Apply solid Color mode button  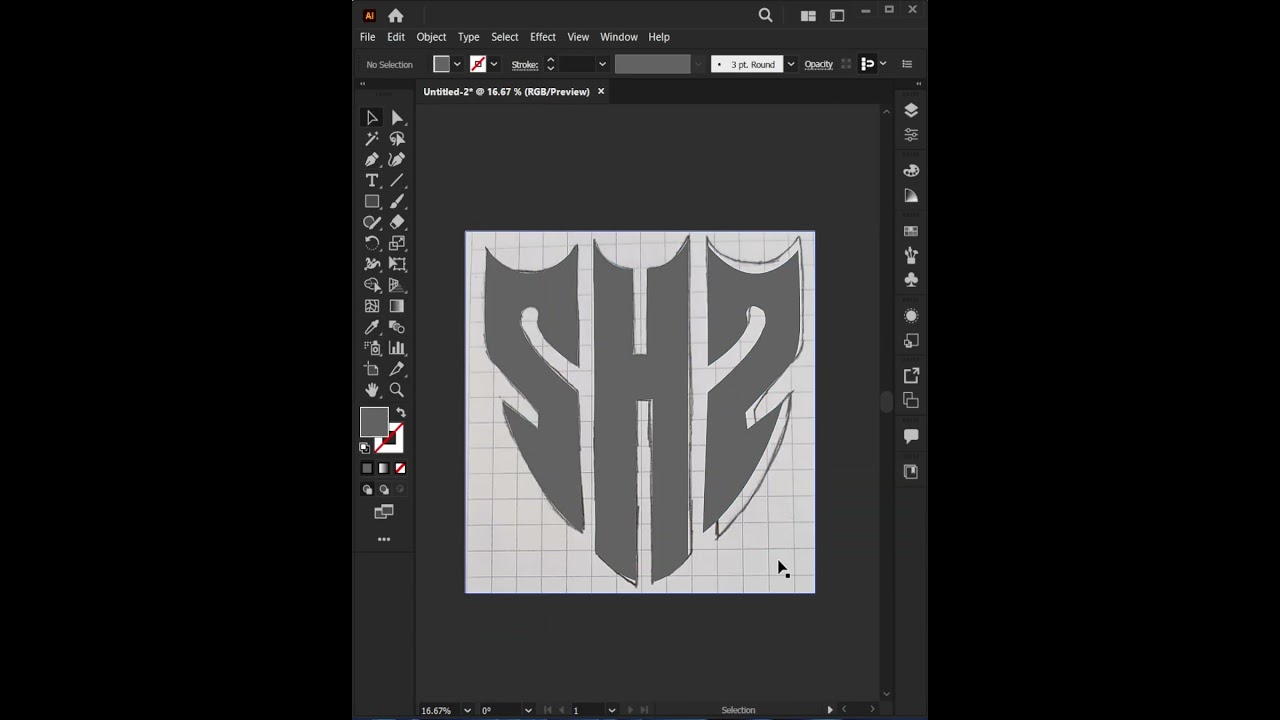point(367,468)
